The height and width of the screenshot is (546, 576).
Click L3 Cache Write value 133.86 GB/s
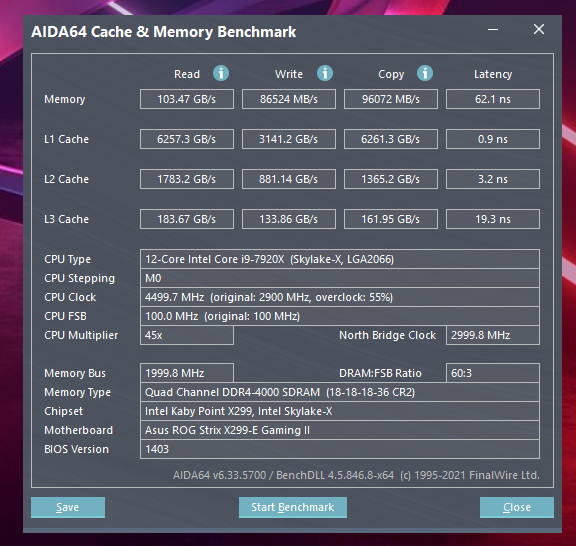(289, 219)
